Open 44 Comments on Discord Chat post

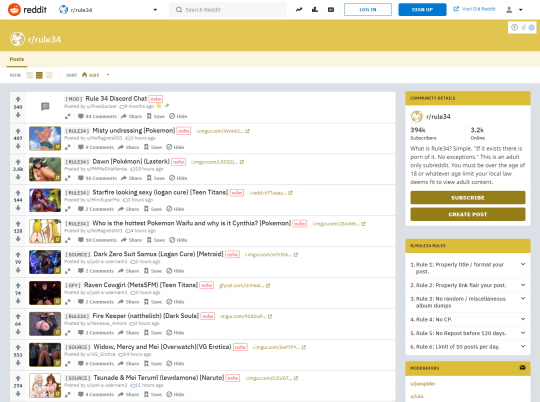(97, 116)
